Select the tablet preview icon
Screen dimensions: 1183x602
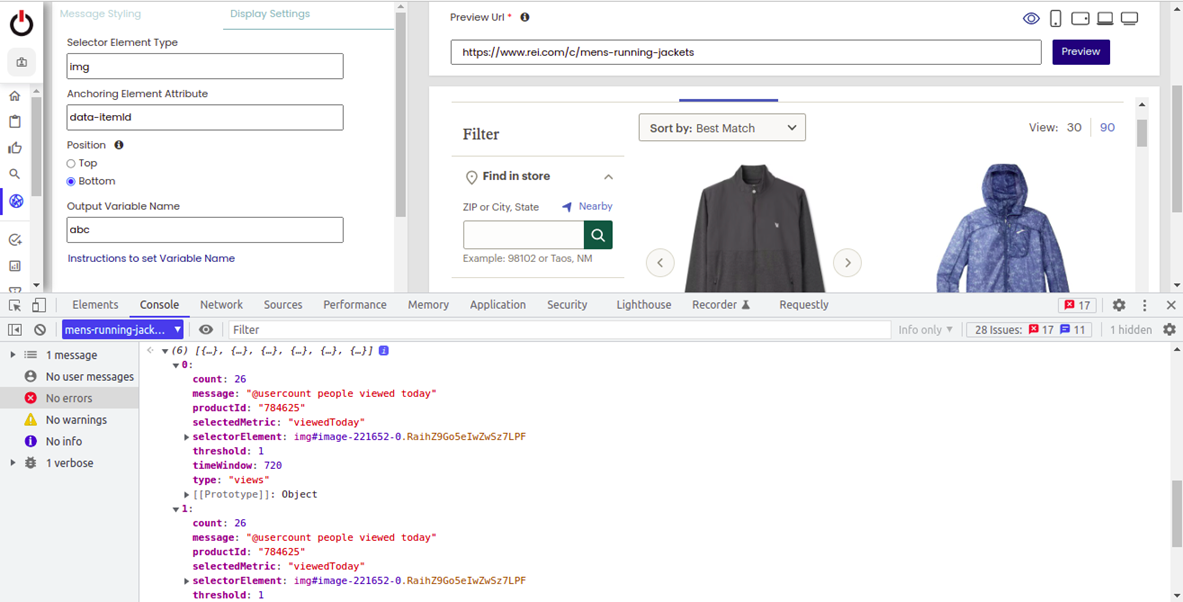(x=1080, y=18)
